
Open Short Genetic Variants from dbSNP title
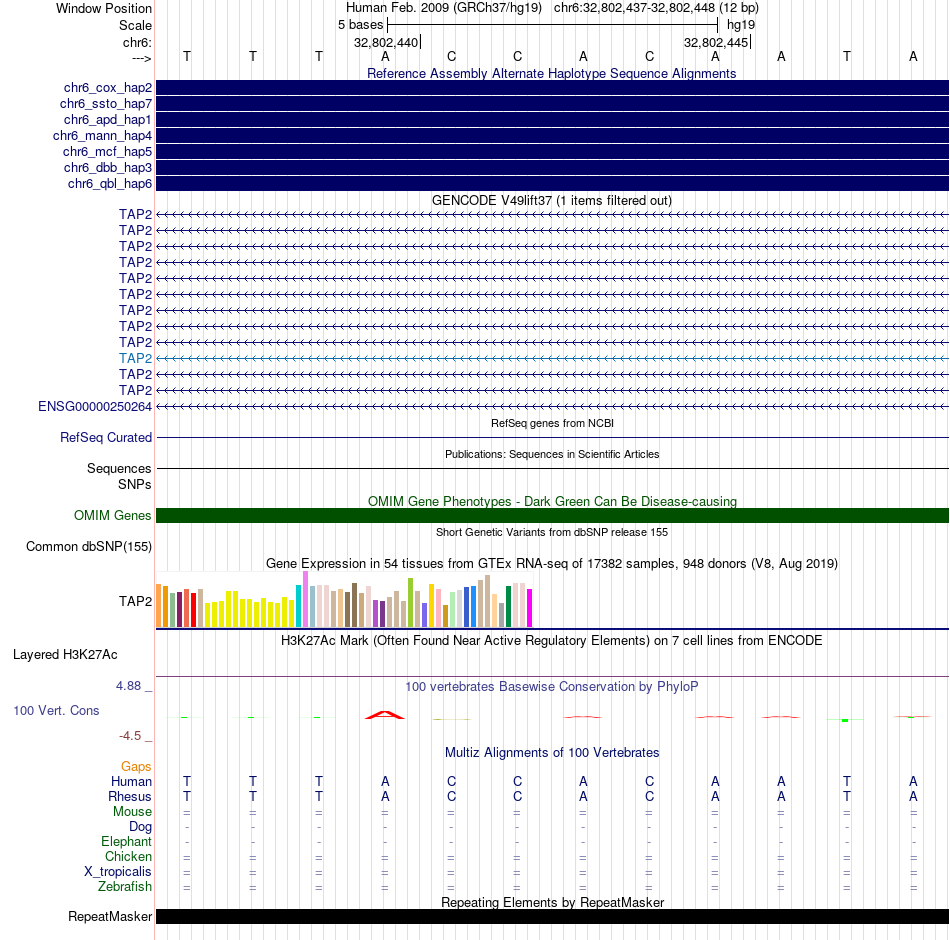(x=551, y=532)
